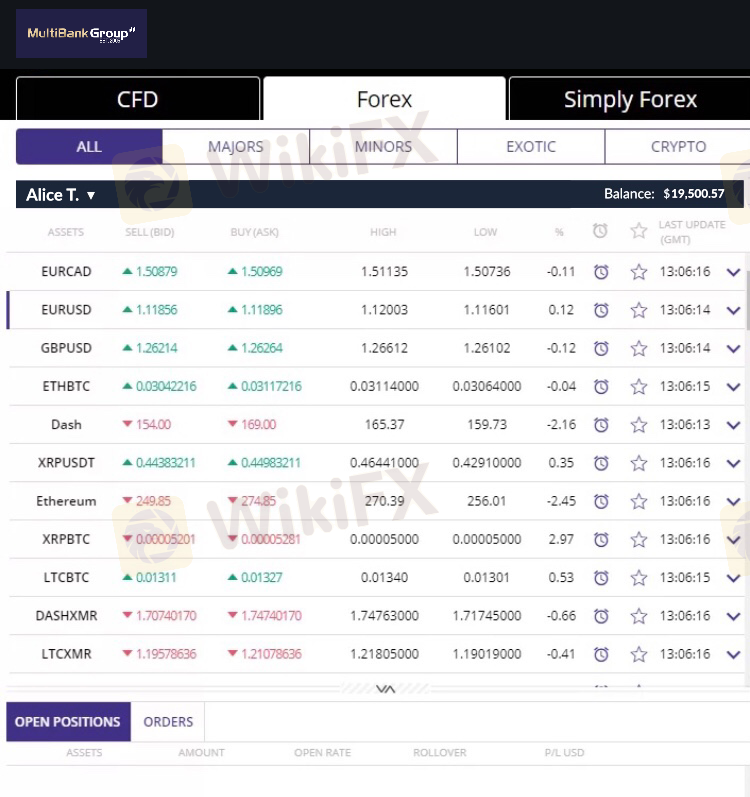
Task: Set a price alert on Ethereum
Action: click(601, 501)
